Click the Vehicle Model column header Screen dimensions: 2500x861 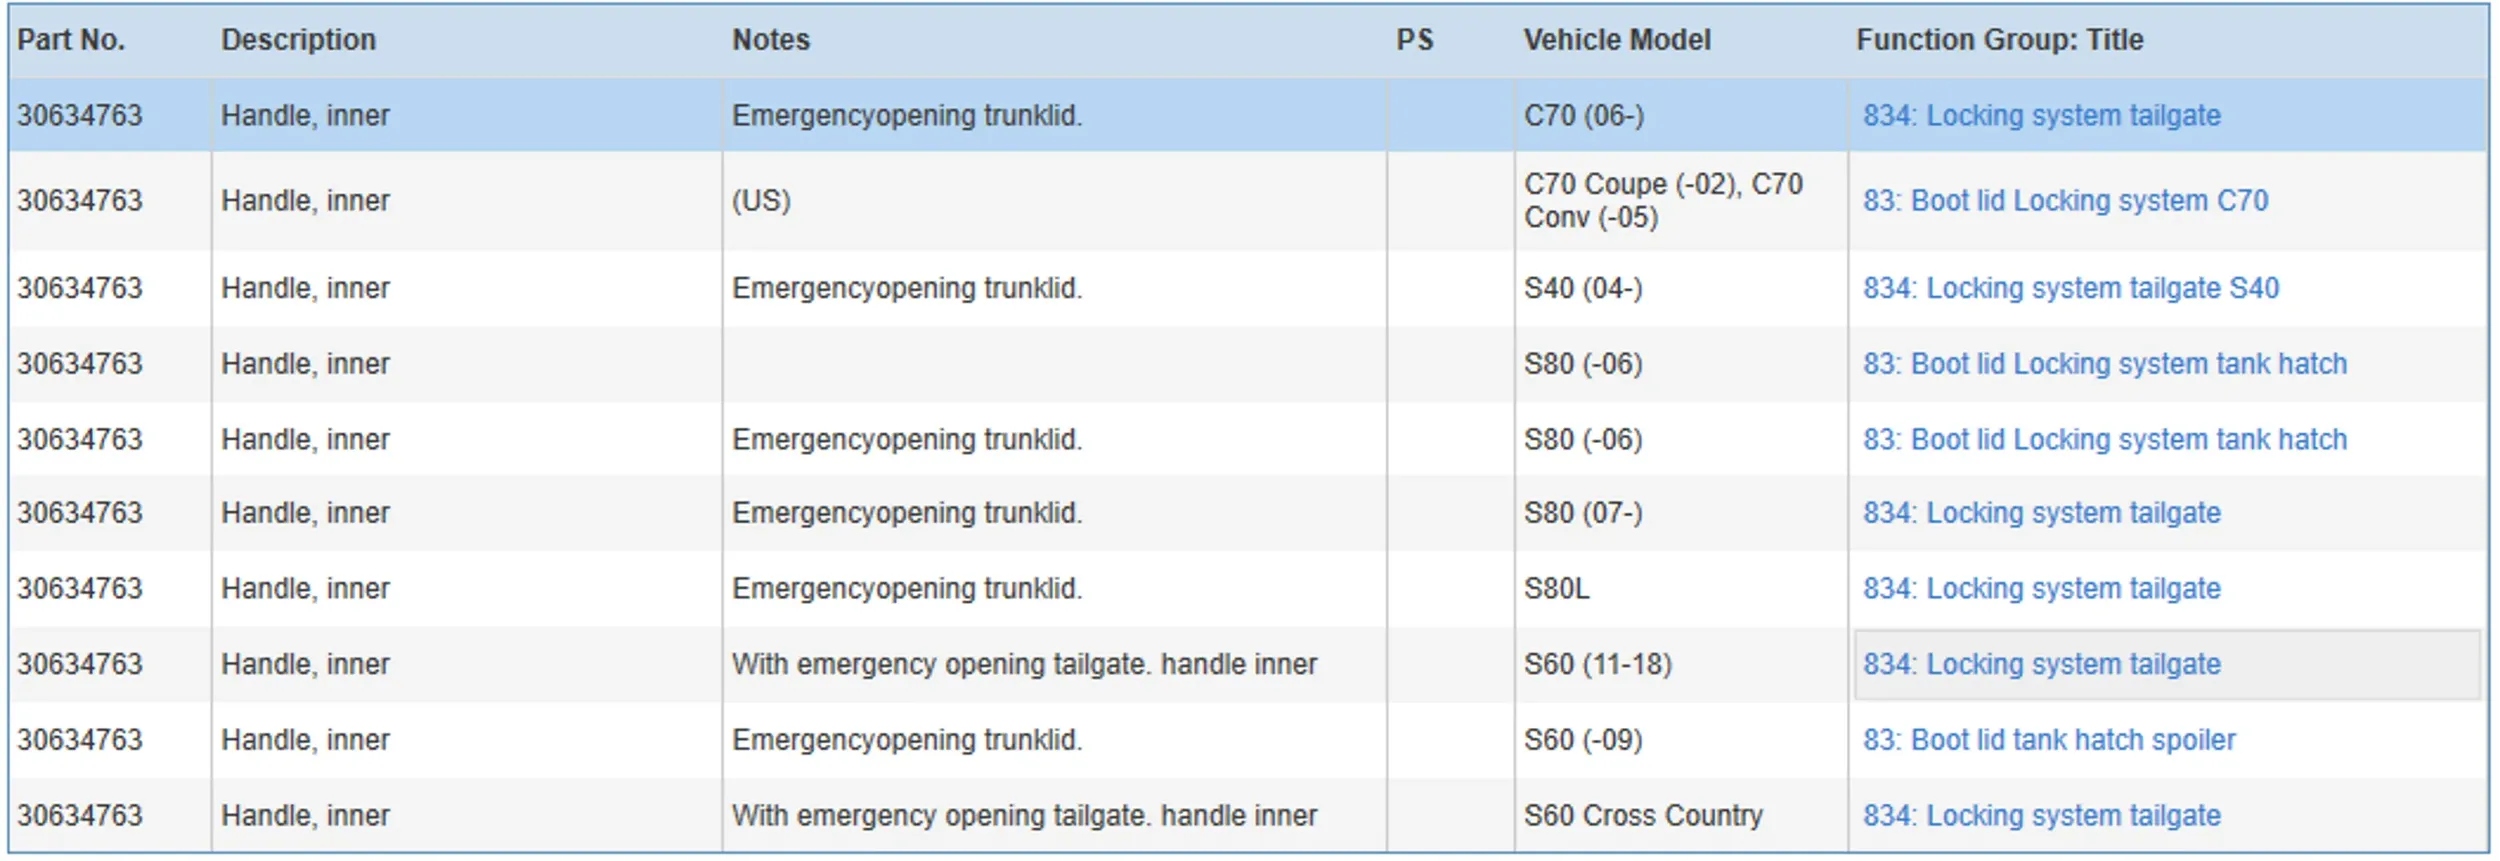(x=1616, y=40)
